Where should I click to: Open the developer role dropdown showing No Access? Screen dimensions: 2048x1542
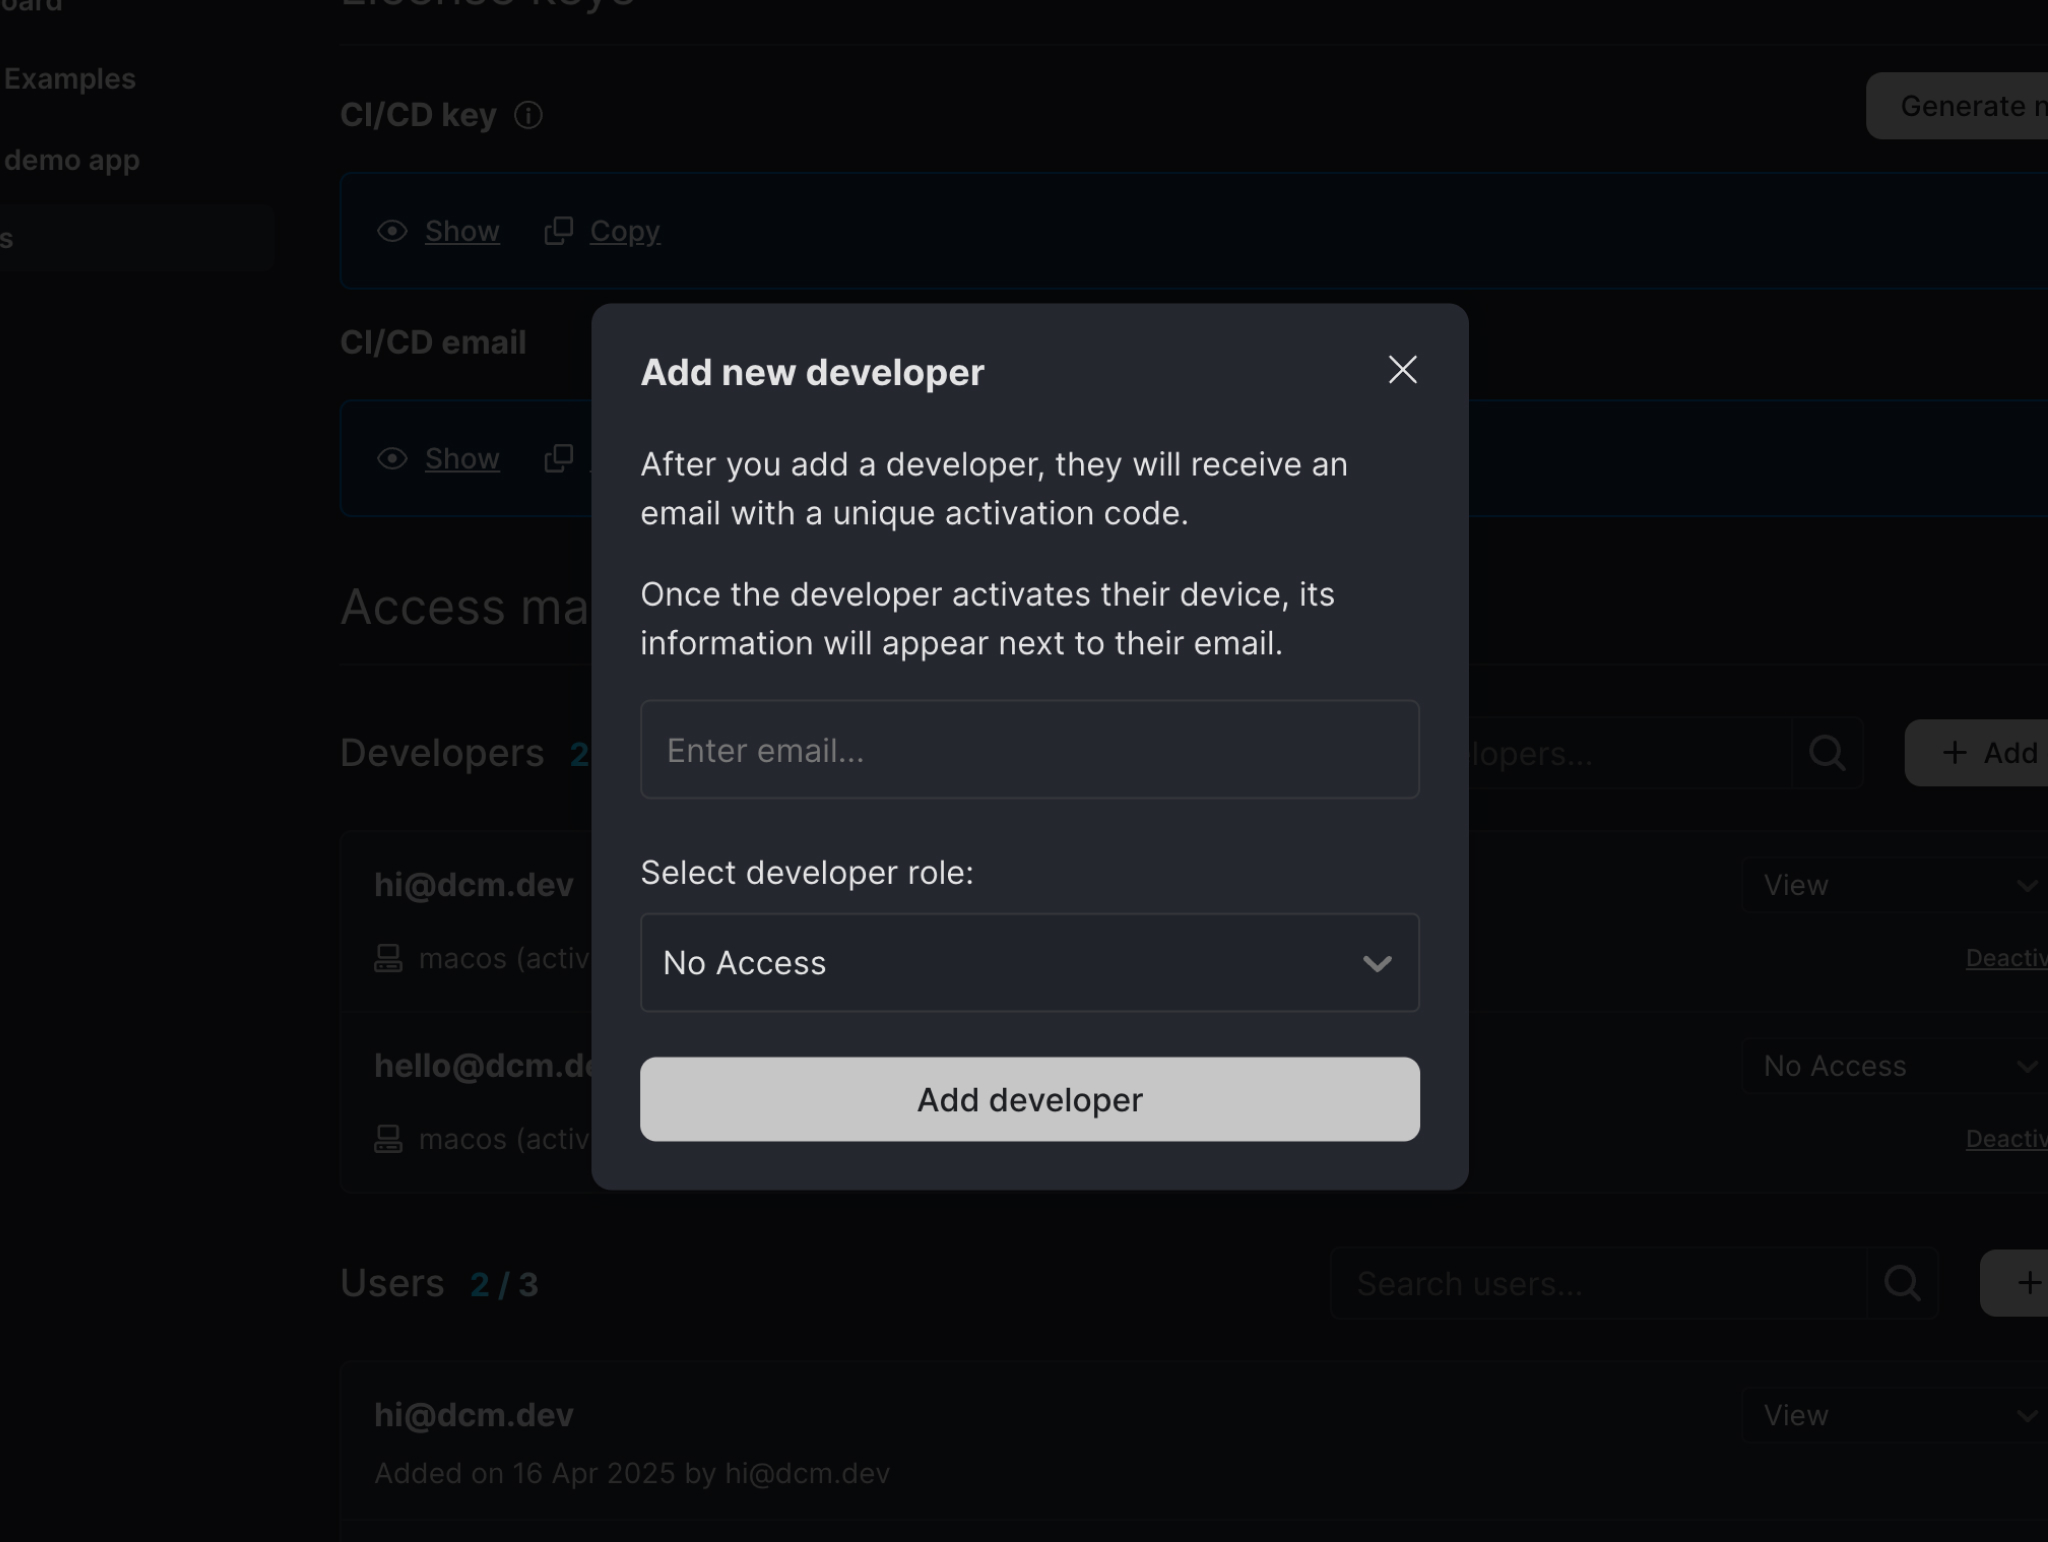click(x=1029, y=963)
